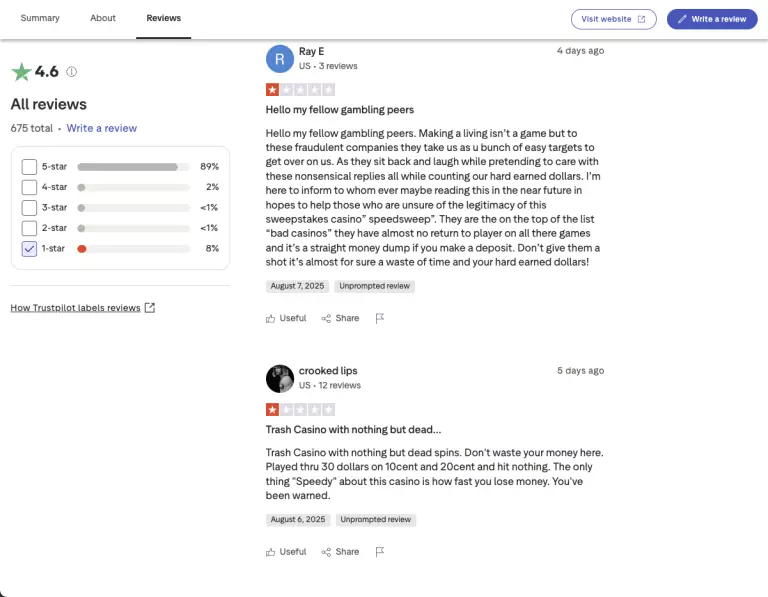
Task: Enable the 4-star filter checkbox
Action: pos(29,187)
